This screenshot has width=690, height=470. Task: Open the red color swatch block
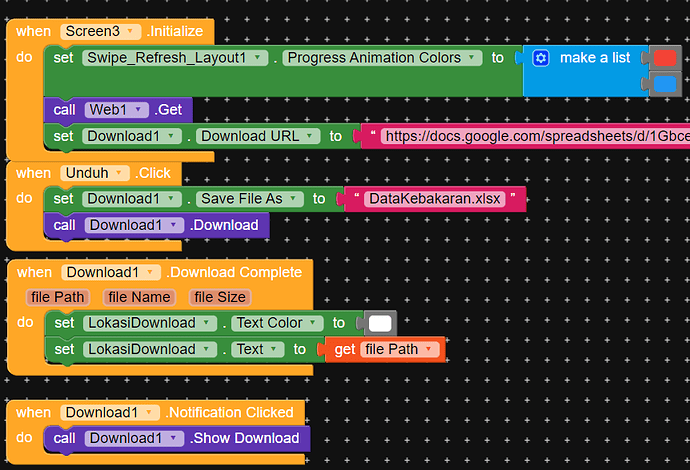(x=664, y=58)
